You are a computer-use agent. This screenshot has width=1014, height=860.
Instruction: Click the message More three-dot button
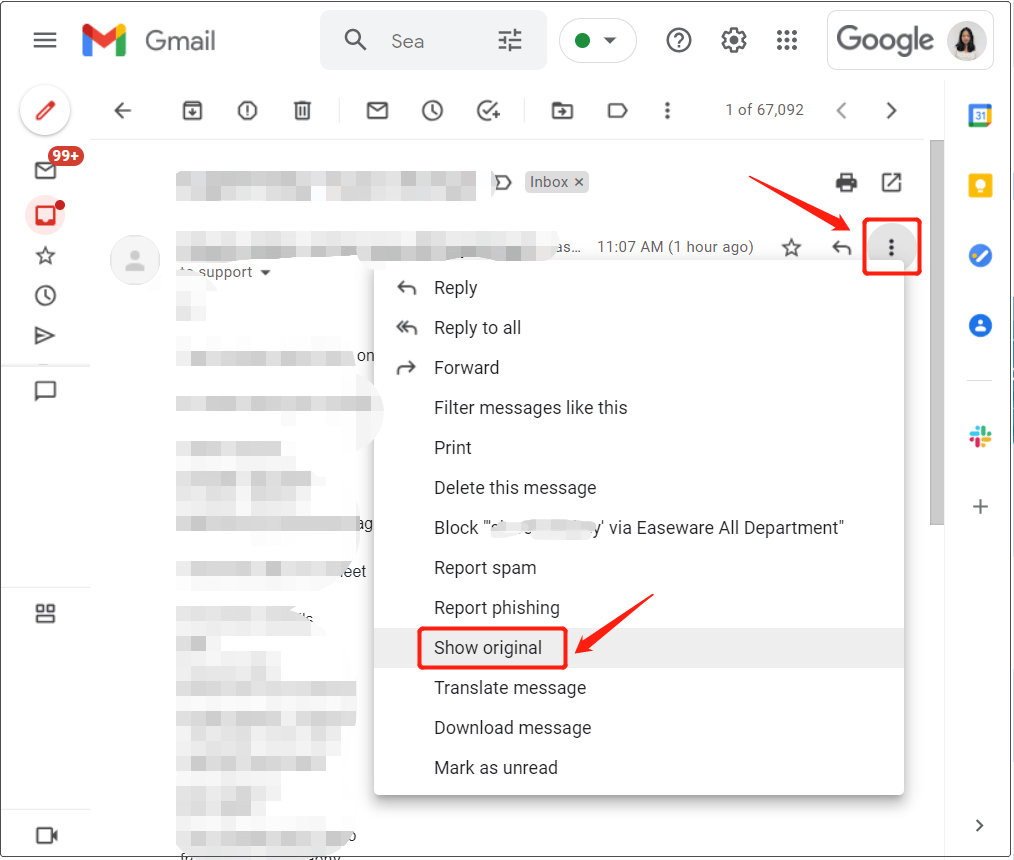[x=891, y=247]
